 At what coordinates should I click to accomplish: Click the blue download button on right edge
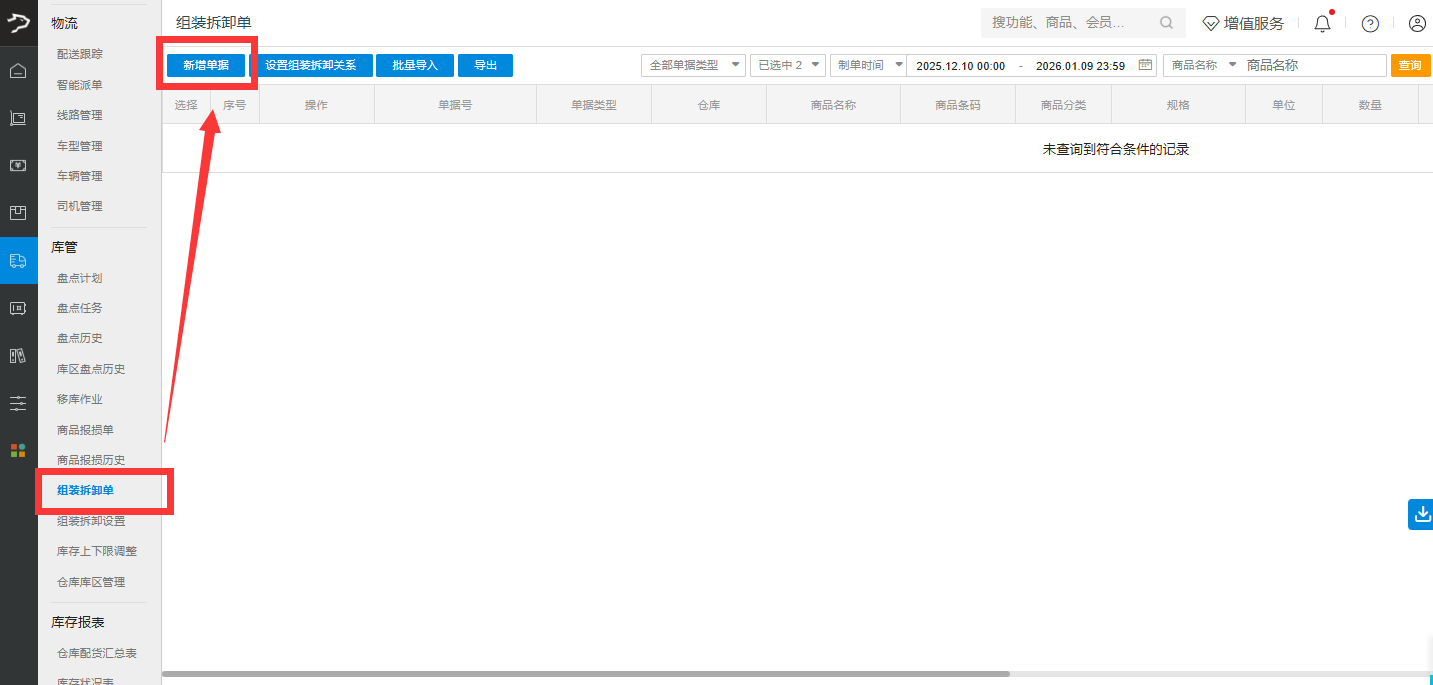click(1421, 515)
